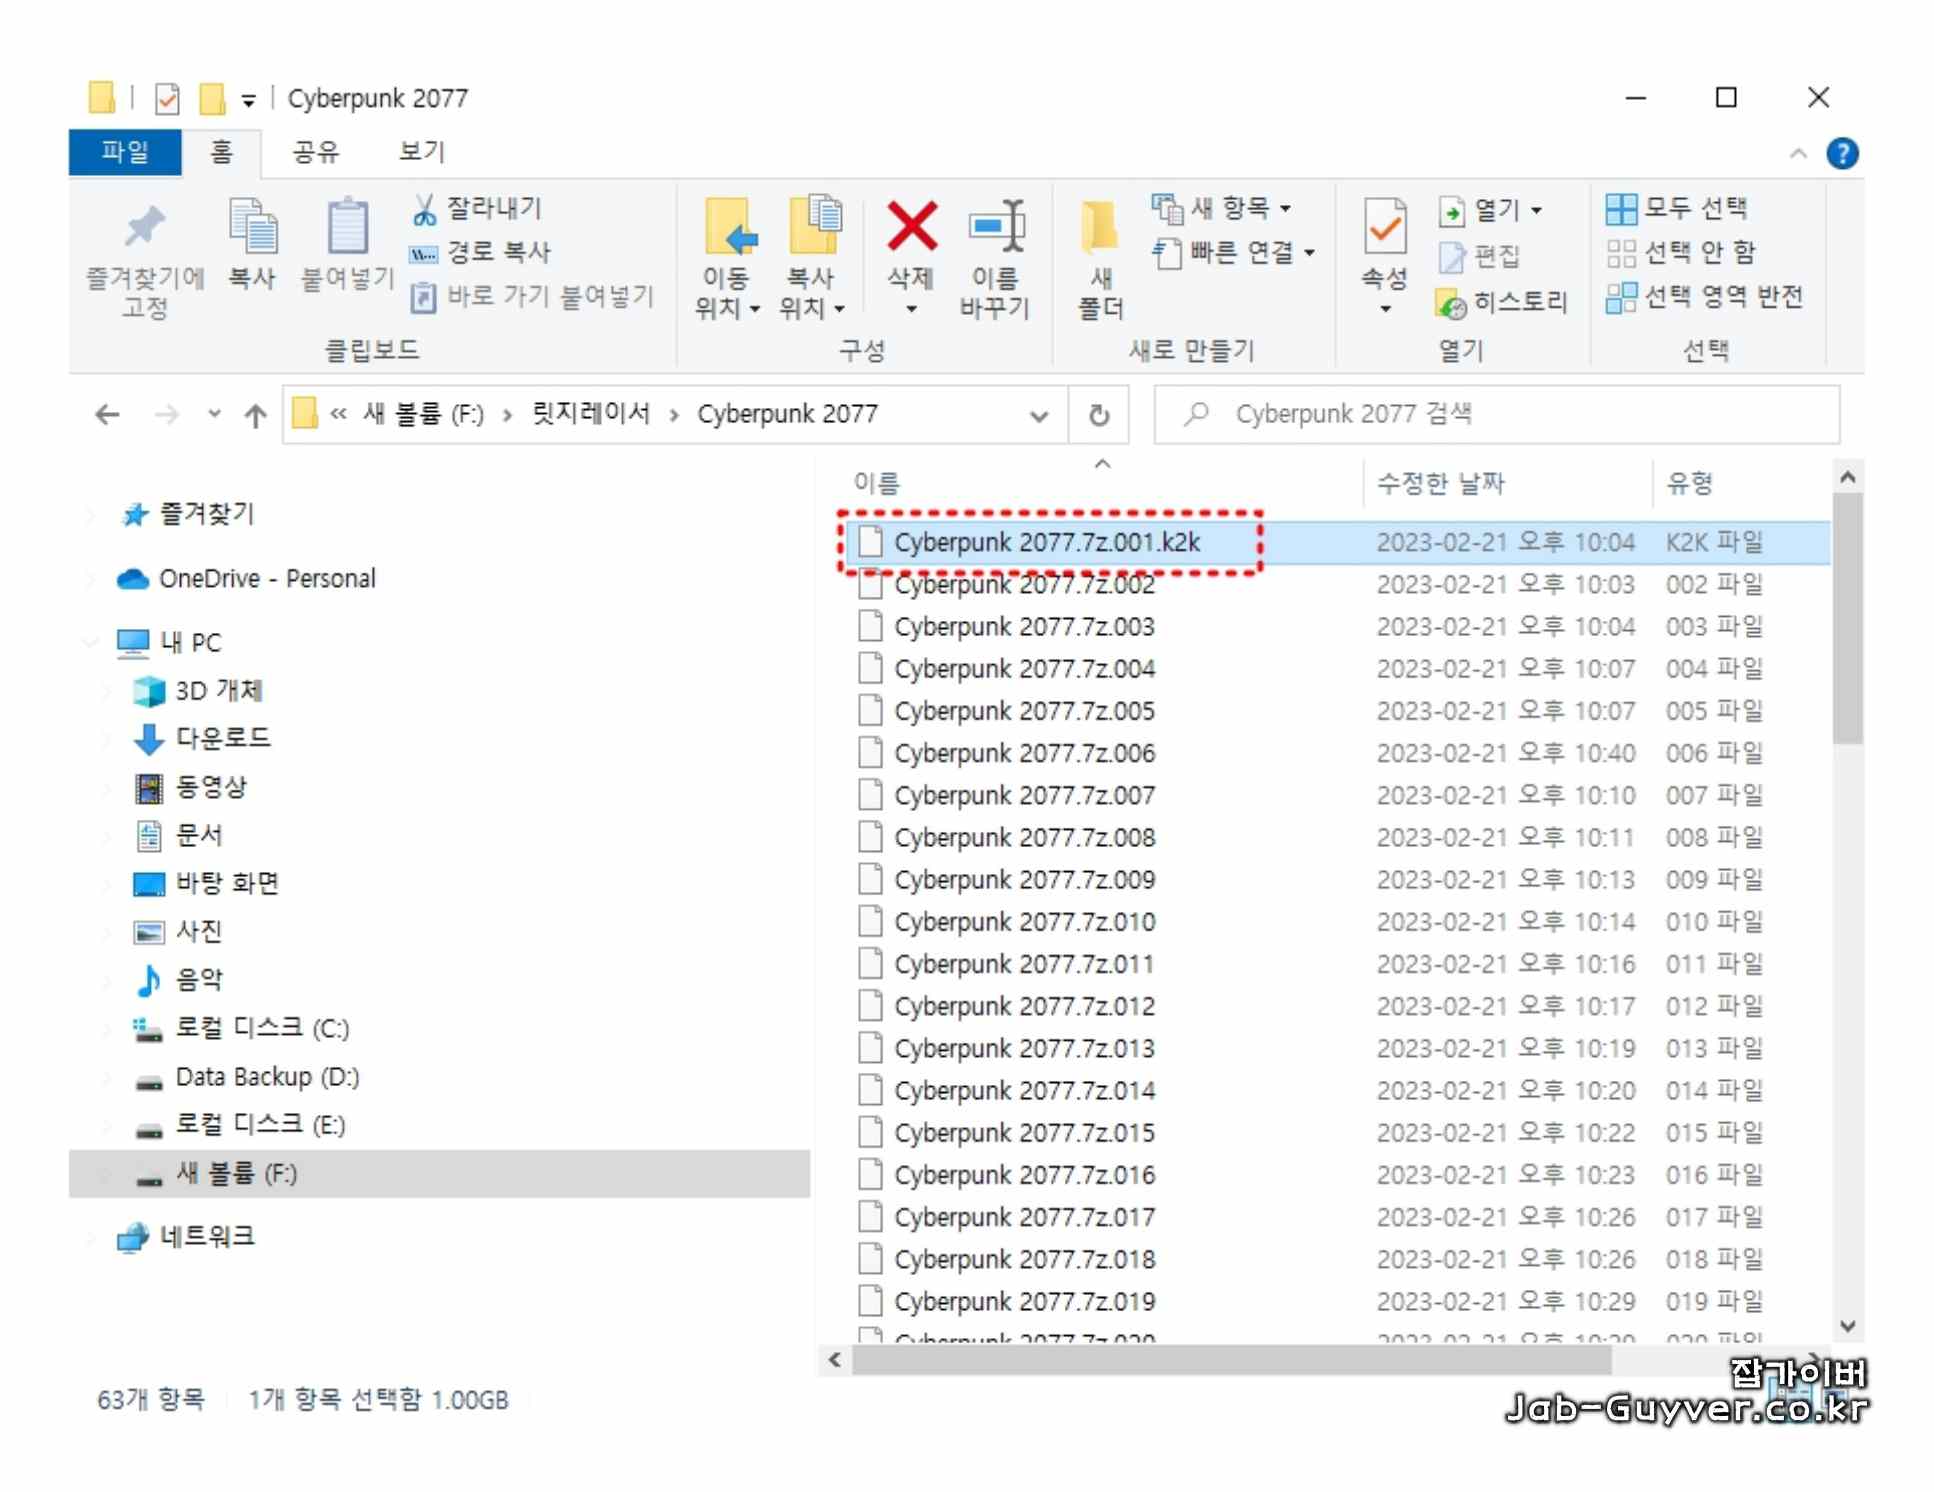
Task: Expand the address bar history dropdown
Action: pos(1039,415)
